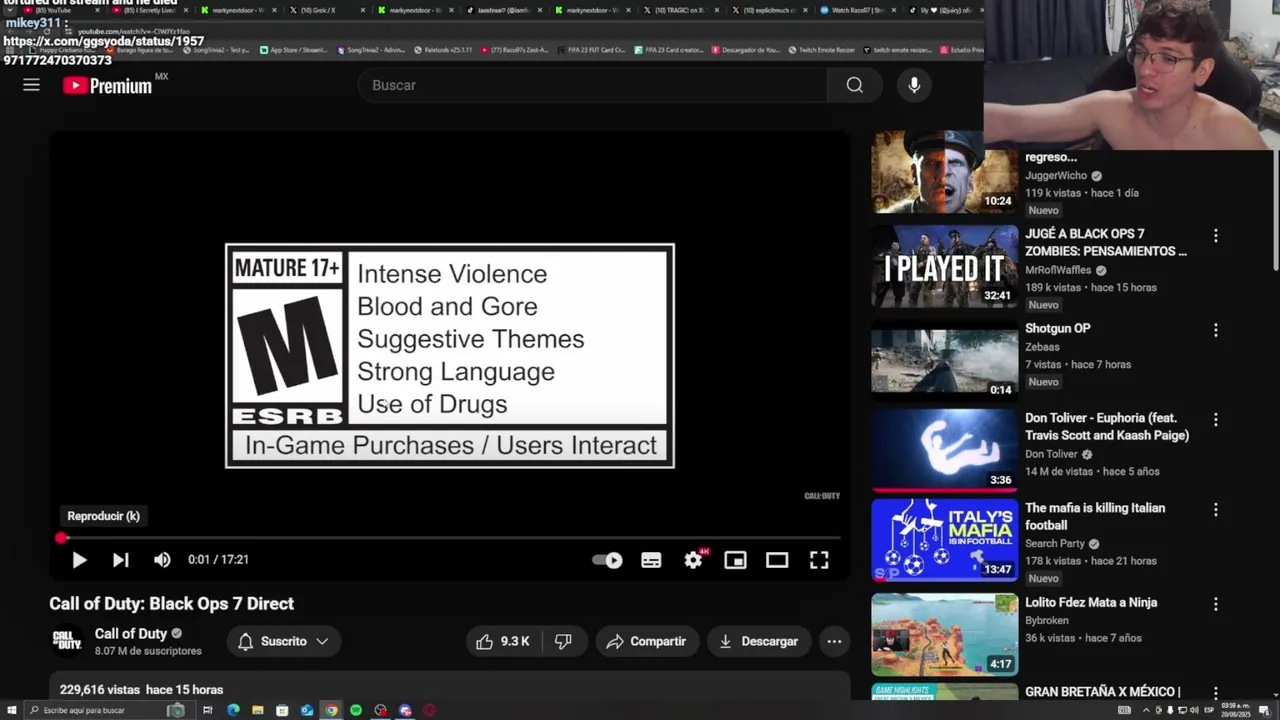This screenshot has height=720, width=1280.
Task: Click the Compartir share button
Action: [646, 641]
